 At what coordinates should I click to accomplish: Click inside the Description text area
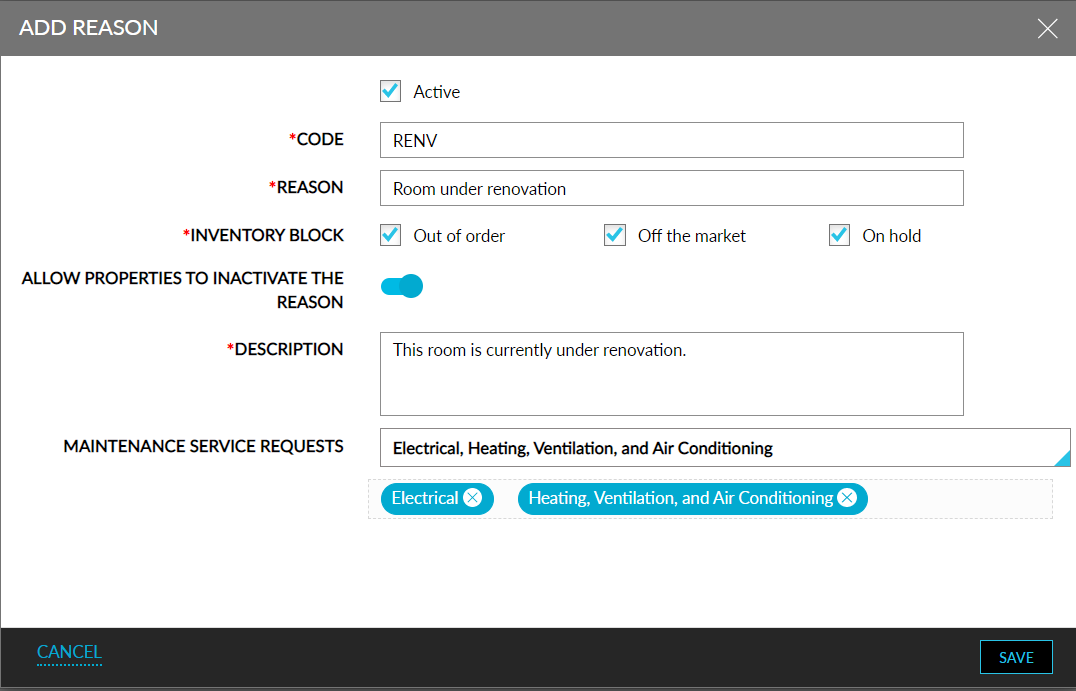click(672, 374)
